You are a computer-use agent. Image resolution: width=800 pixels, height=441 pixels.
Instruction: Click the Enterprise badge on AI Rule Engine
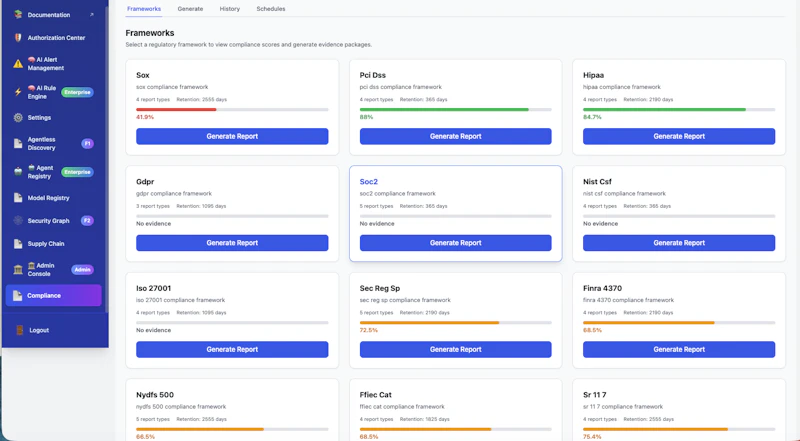point(77,92)
